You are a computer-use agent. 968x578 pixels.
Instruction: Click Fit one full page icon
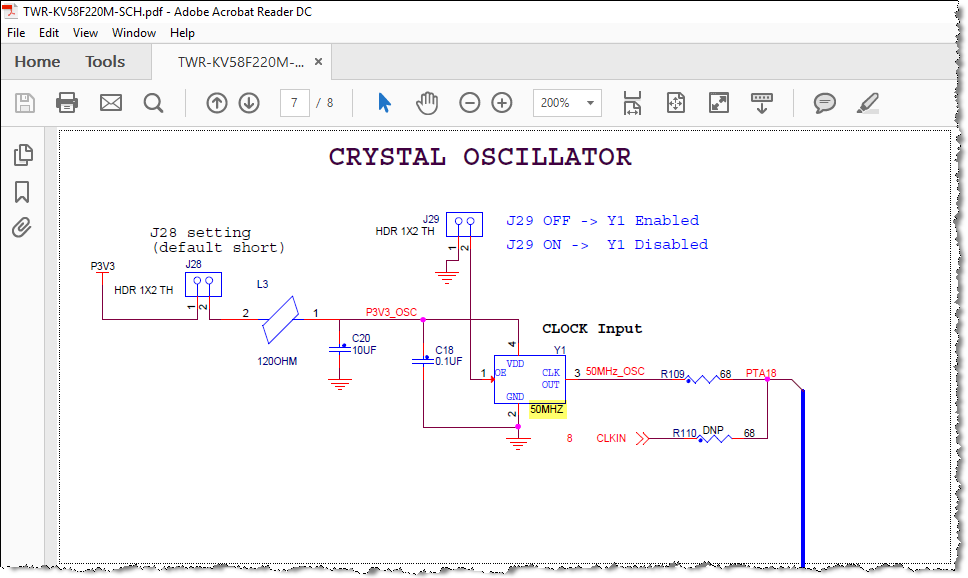(x=676, y=103)
